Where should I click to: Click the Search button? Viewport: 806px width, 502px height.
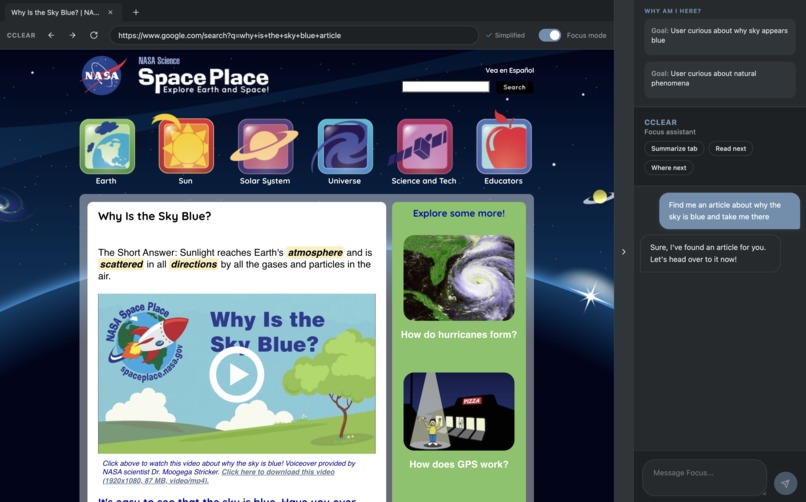click(x=514, y=87)
